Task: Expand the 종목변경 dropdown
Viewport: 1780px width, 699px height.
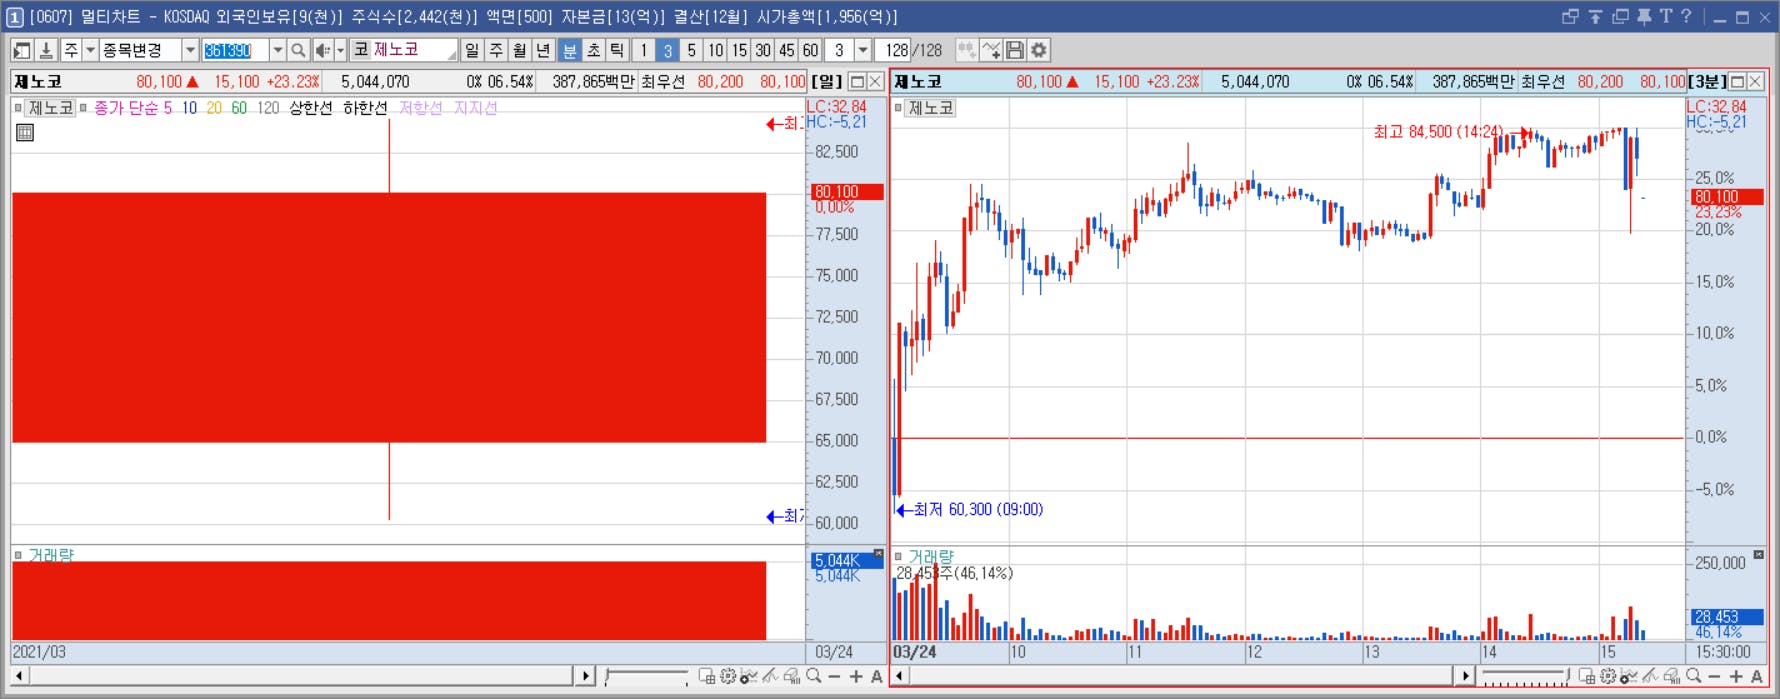Action: (x=190, y=50)
